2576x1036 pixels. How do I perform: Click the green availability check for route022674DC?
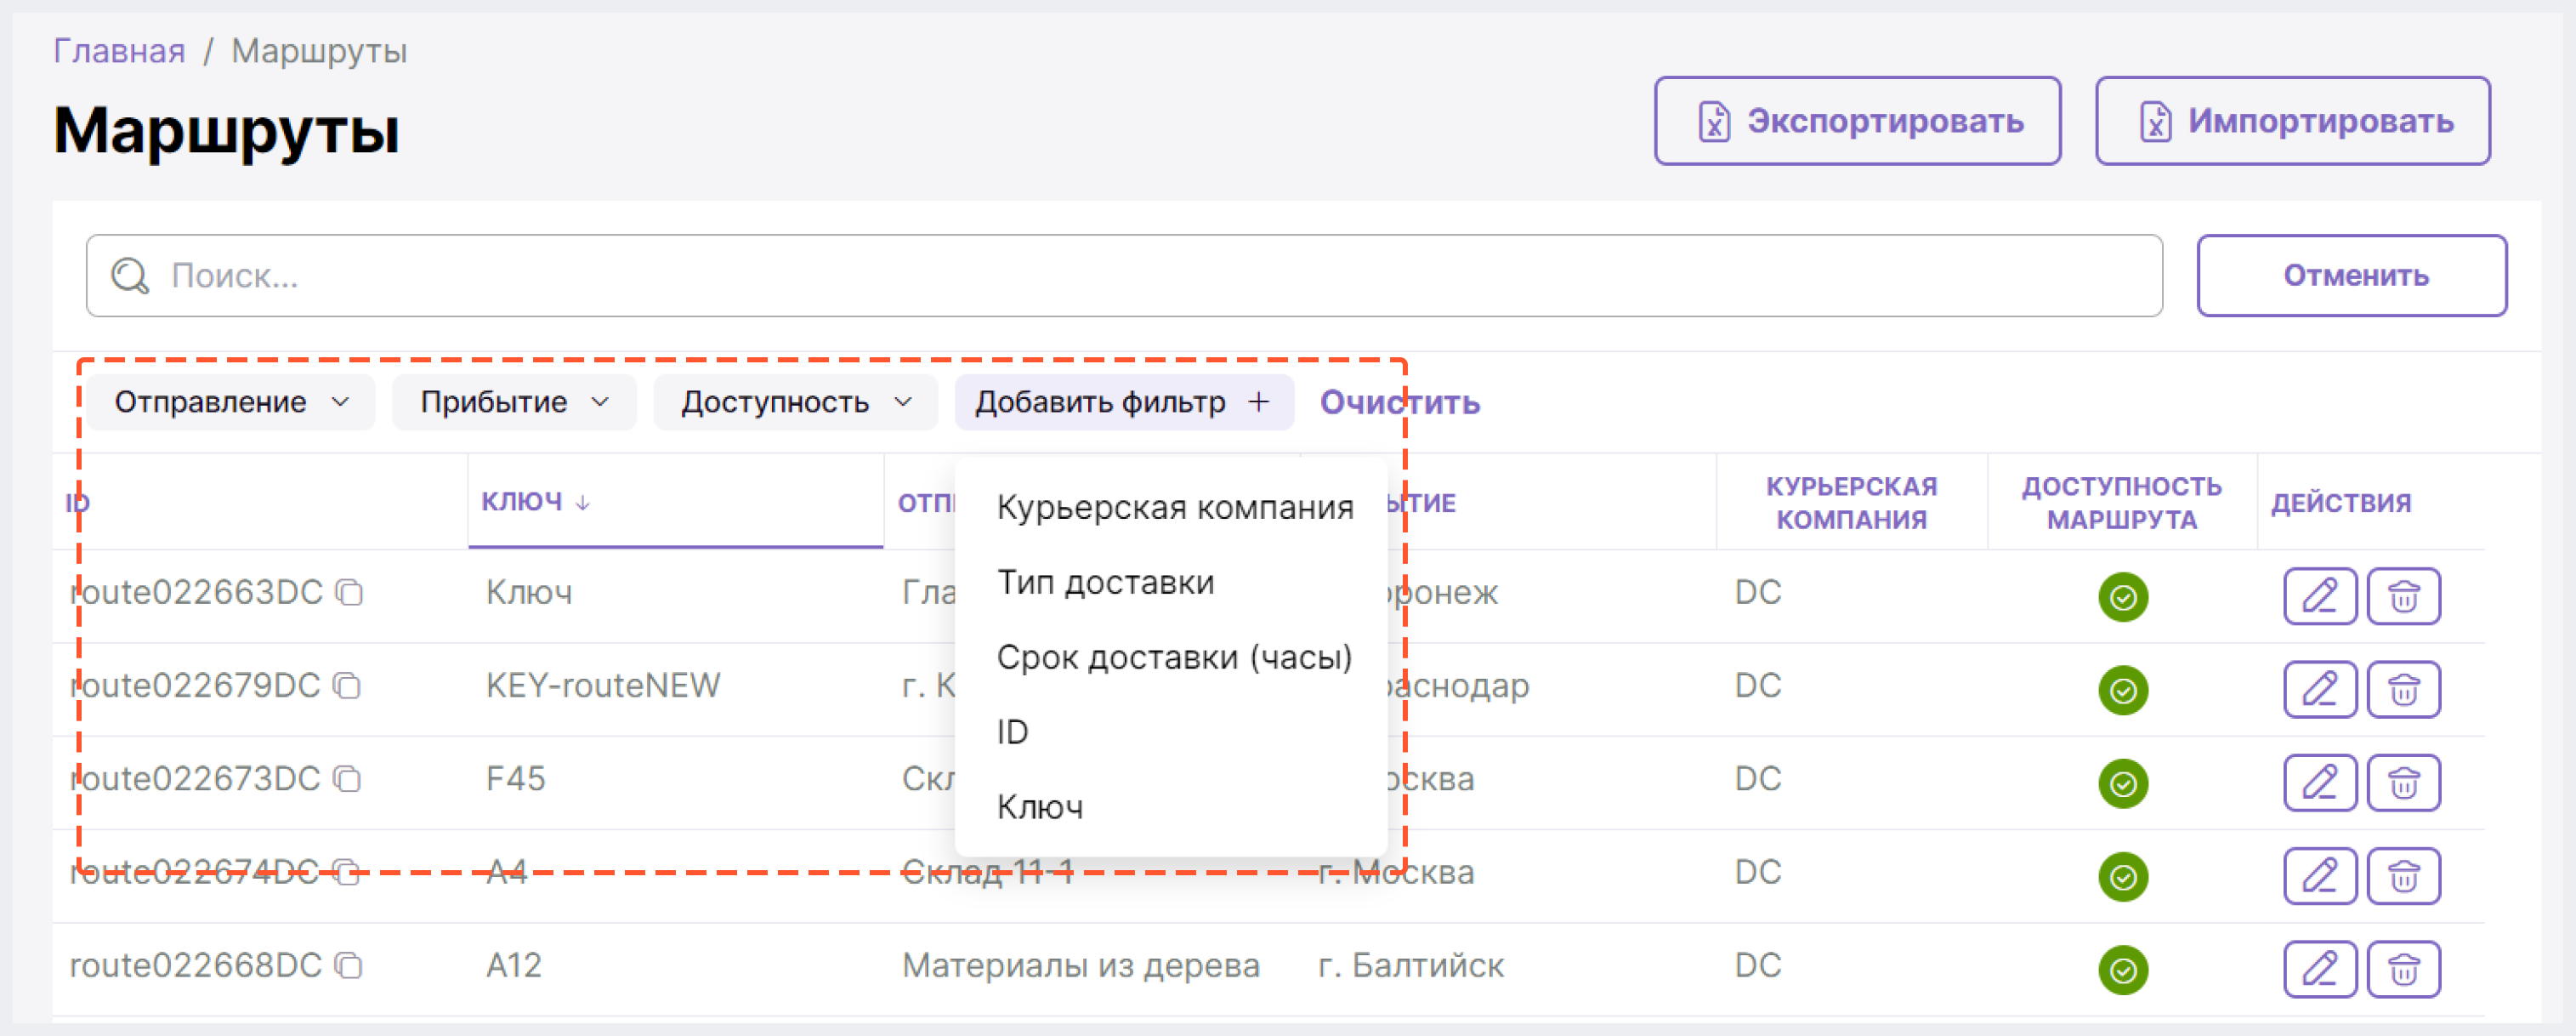(2123, 877)
